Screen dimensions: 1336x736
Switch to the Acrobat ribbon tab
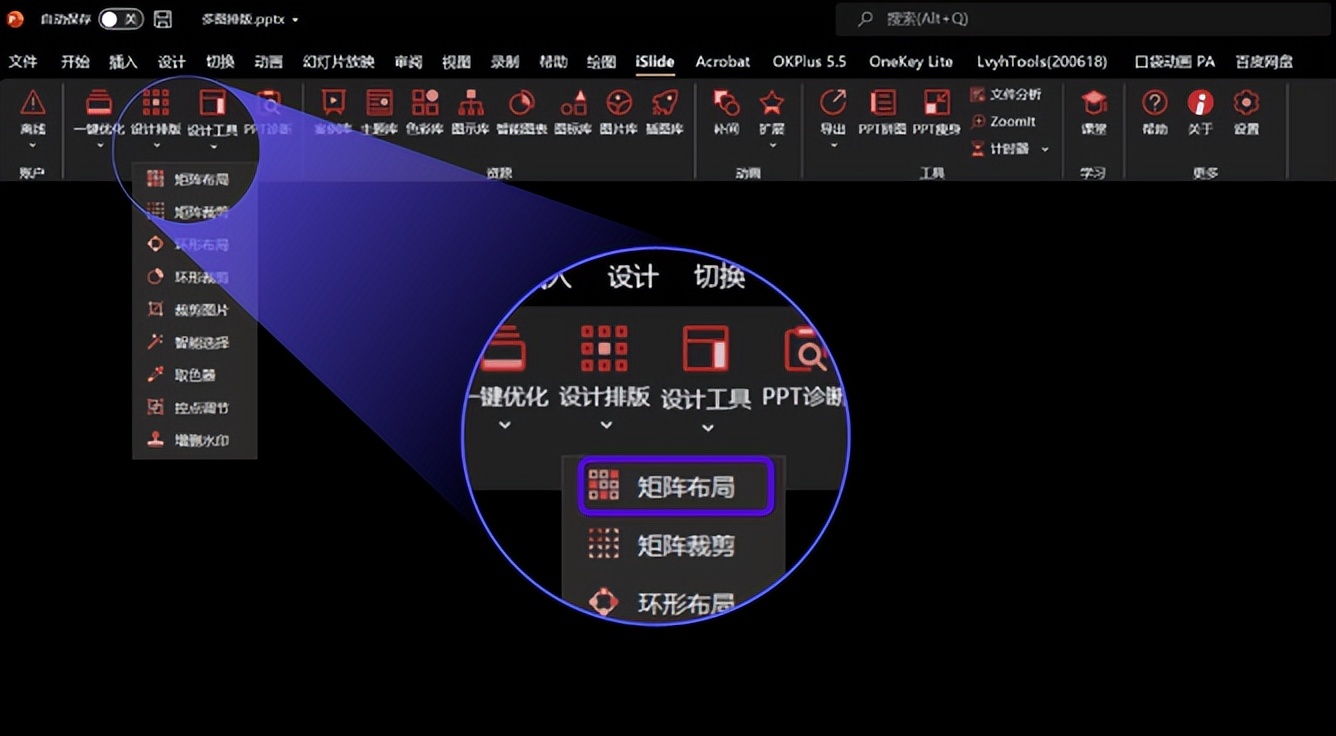pyautogui.click(x=722, y=61)
